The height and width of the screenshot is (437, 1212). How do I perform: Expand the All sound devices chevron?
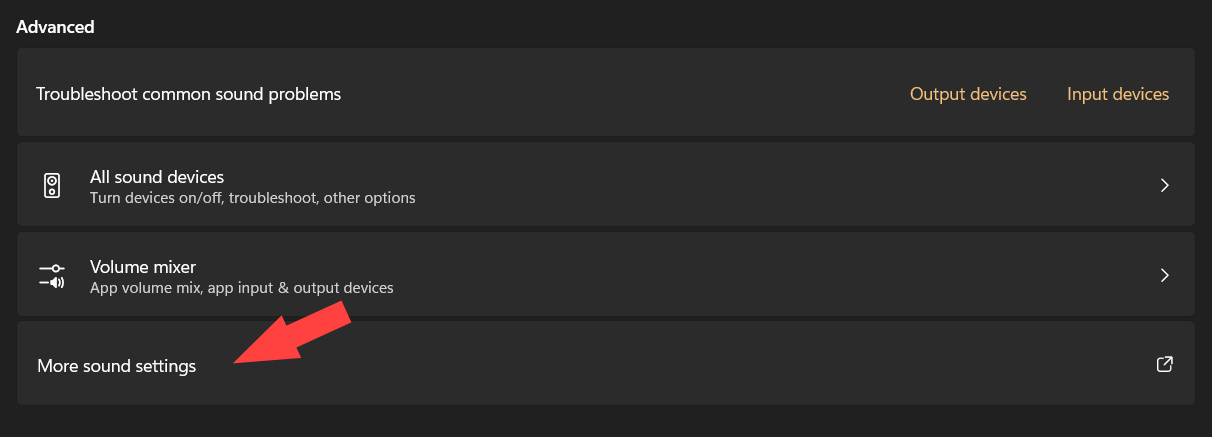tap(1164, 186)
